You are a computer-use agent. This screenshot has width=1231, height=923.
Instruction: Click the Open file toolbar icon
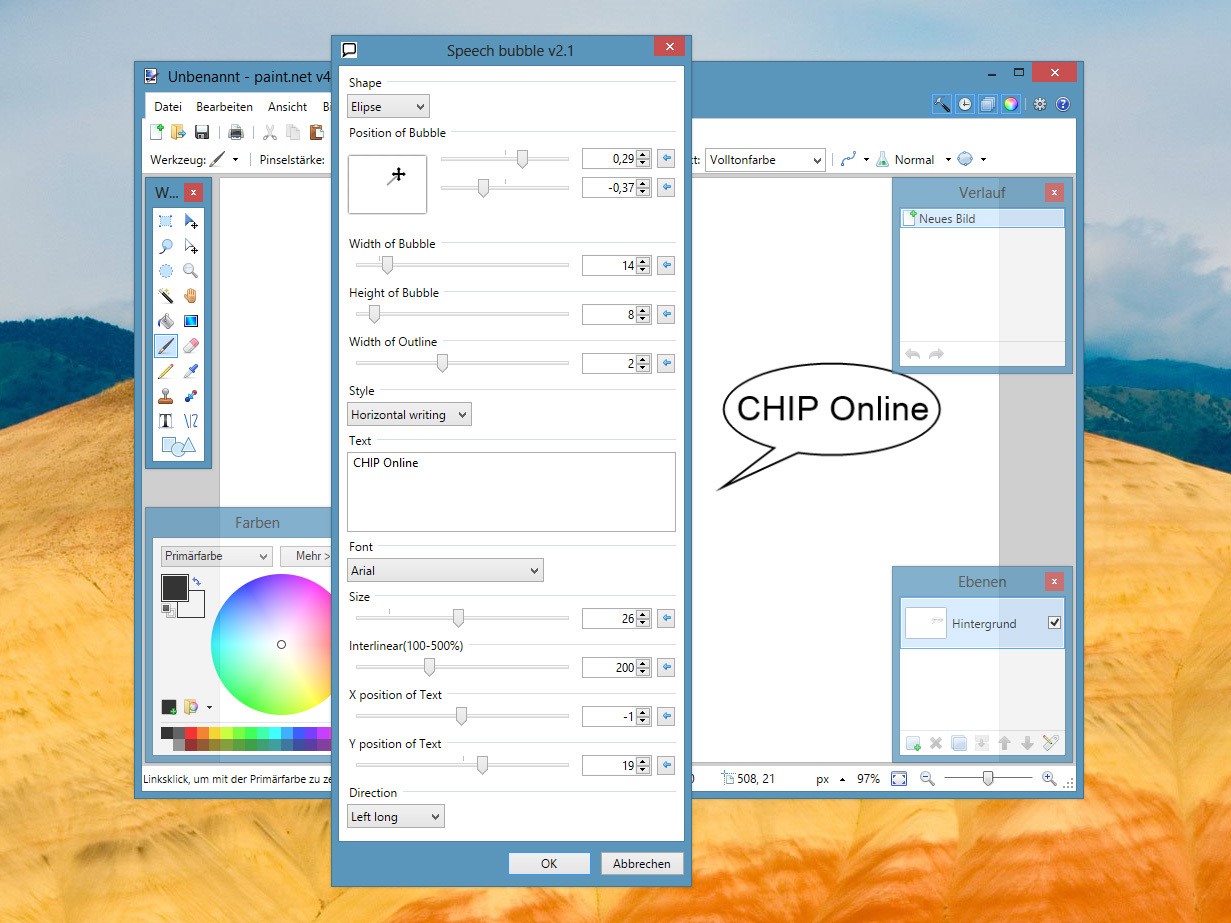tap(179, 132)
